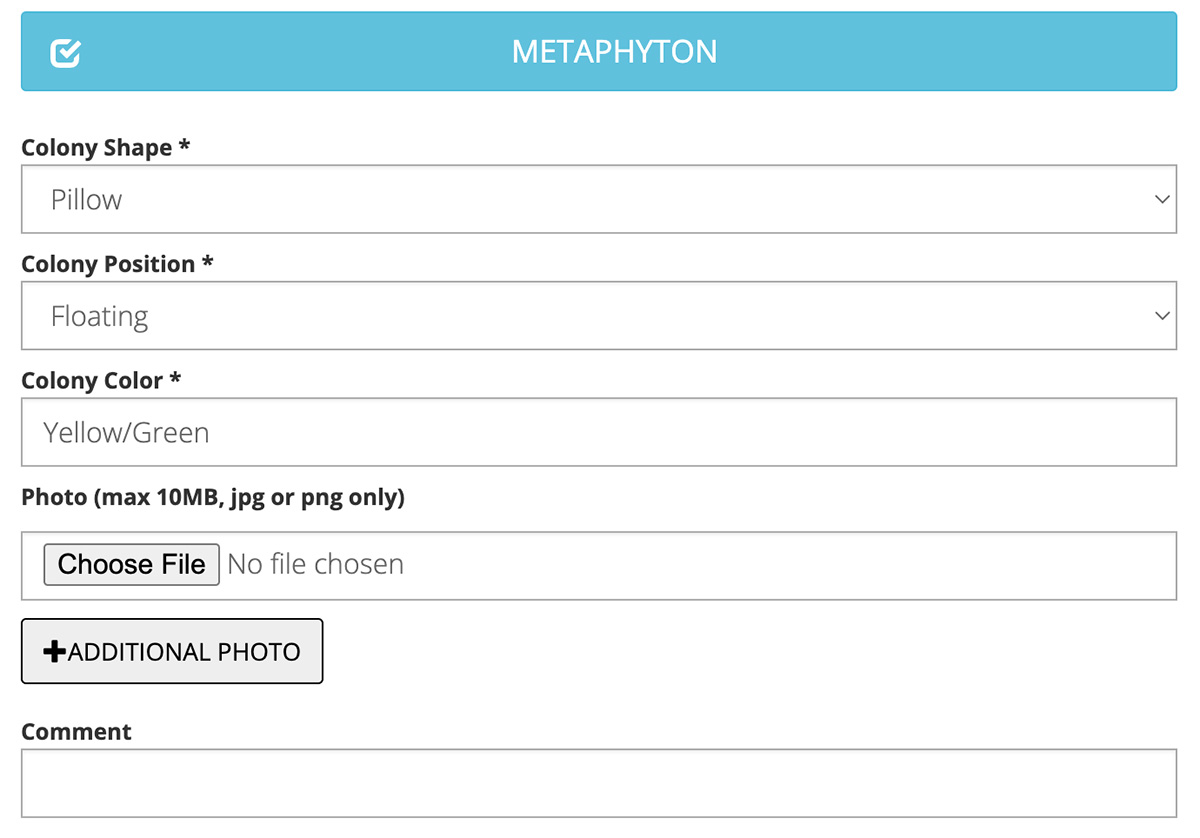Click the "Colony Color" field label
This screenshot has height=838, width=1200.
click(92, 381)
